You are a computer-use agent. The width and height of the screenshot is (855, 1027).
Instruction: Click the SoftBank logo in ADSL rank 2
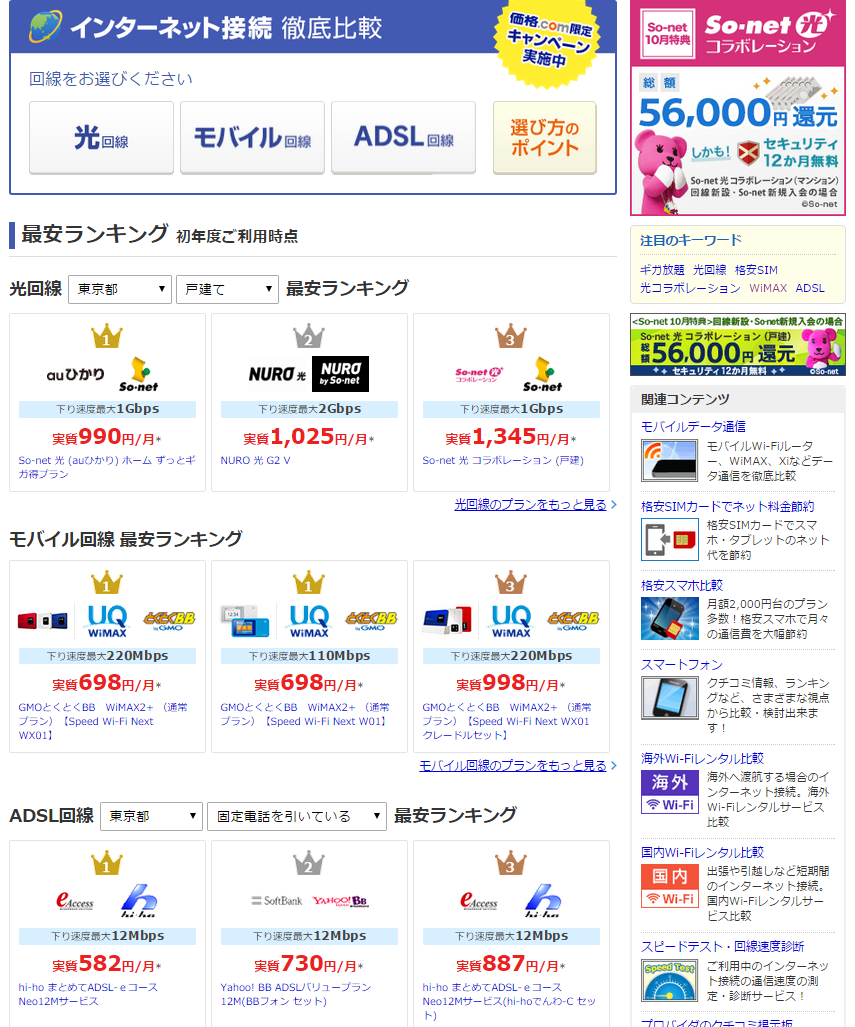pyautogui.click(x=277, y=901)
